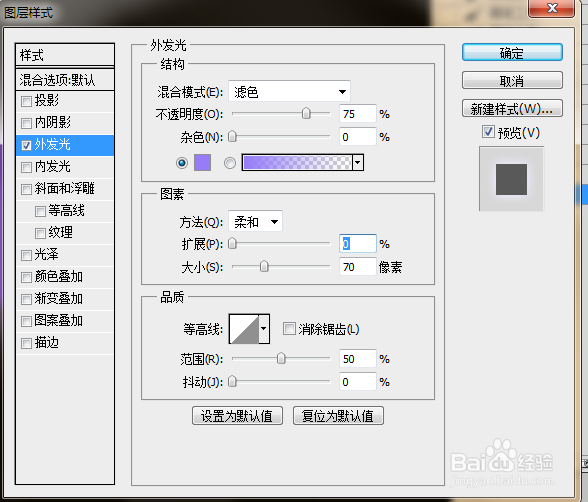Click the 抖动 jitter value field
The image size is (588, 502).
tap(358, 382)
